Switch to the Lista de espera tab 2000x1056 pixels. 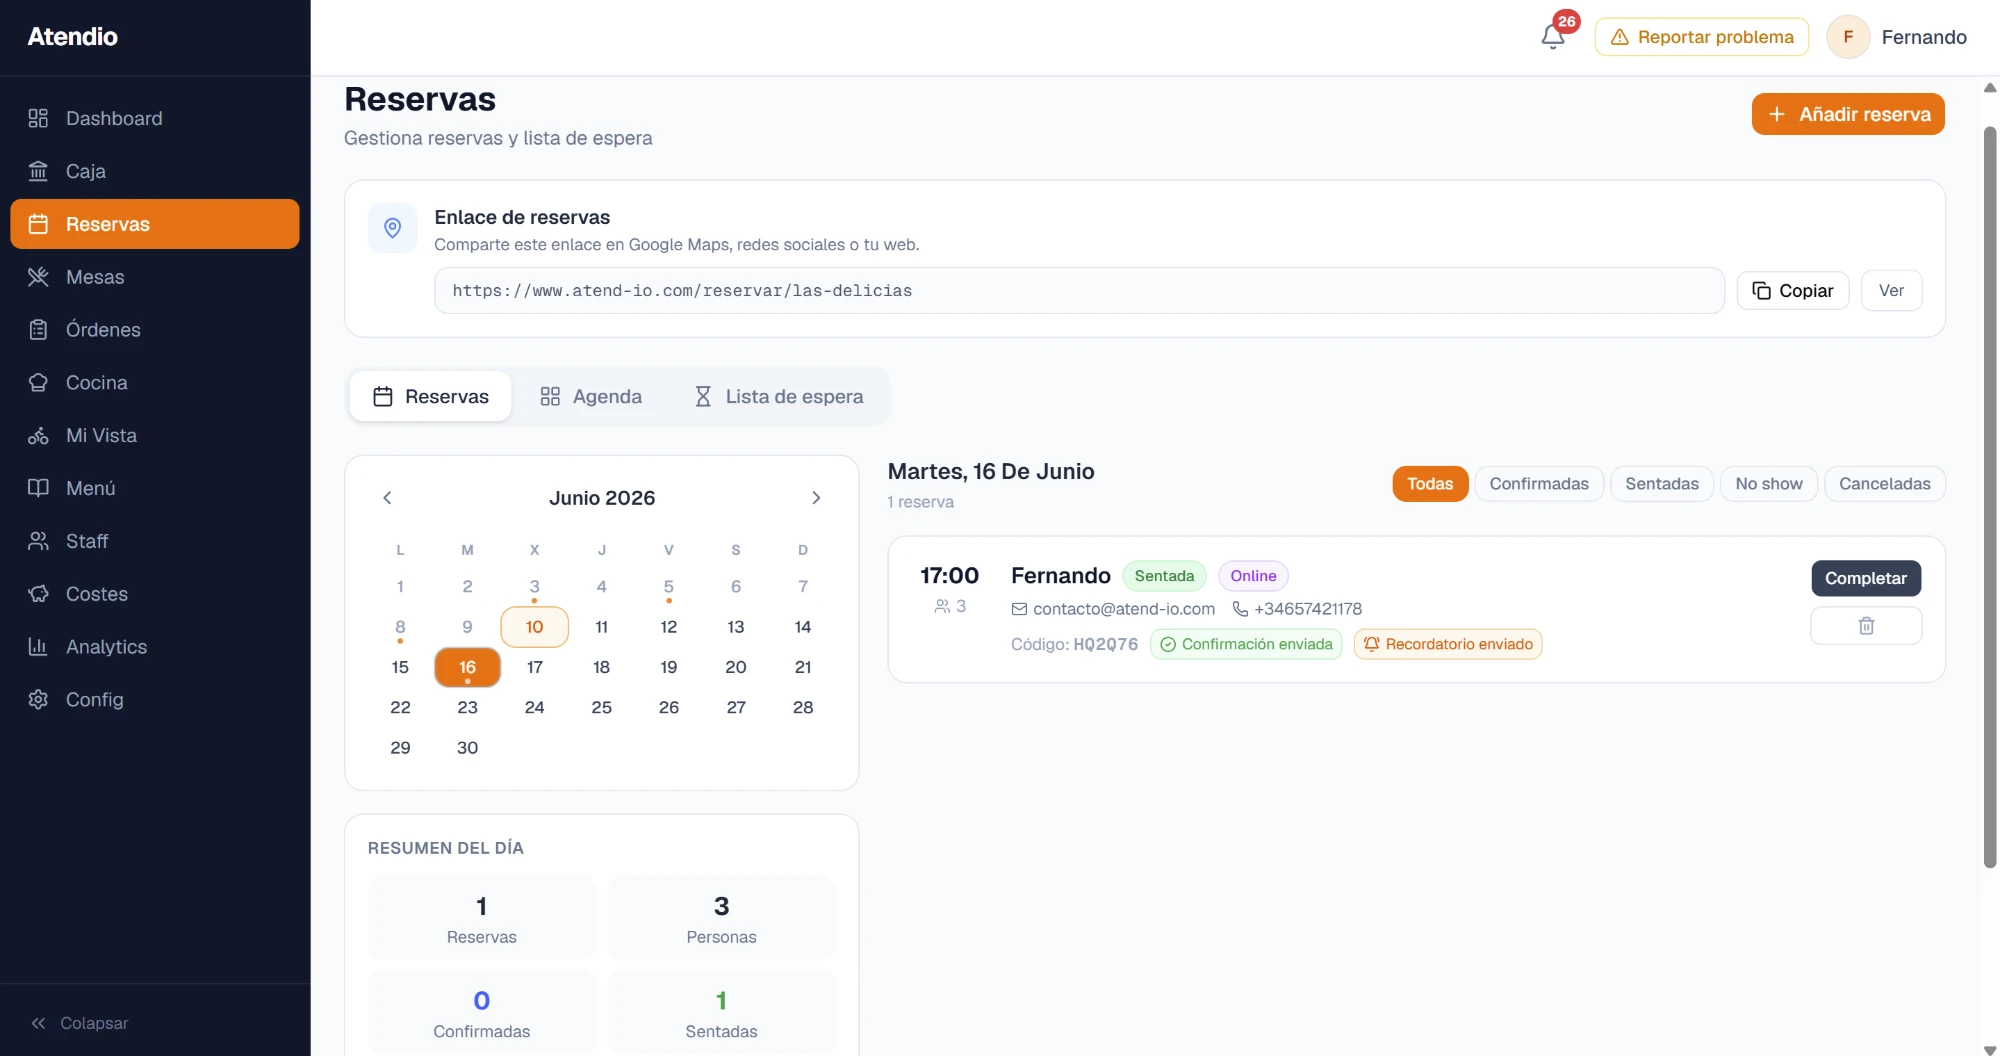pyautogui.click(x=778, y=397)
